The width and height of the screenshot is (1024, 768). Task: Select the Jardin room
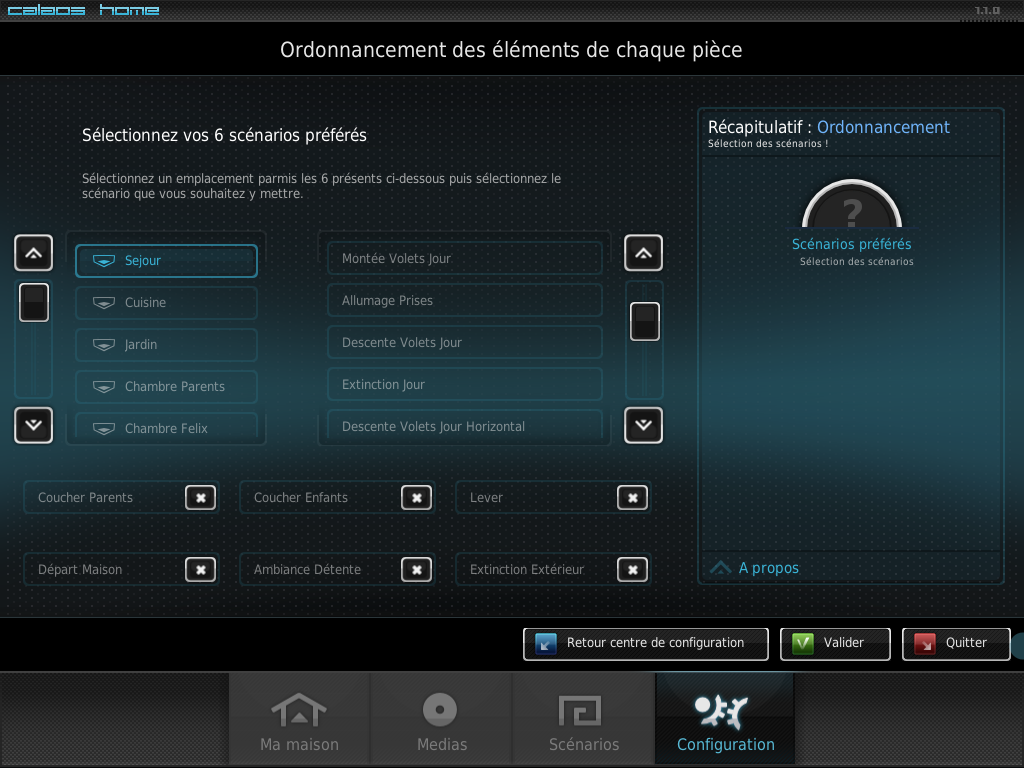[167, 344]
